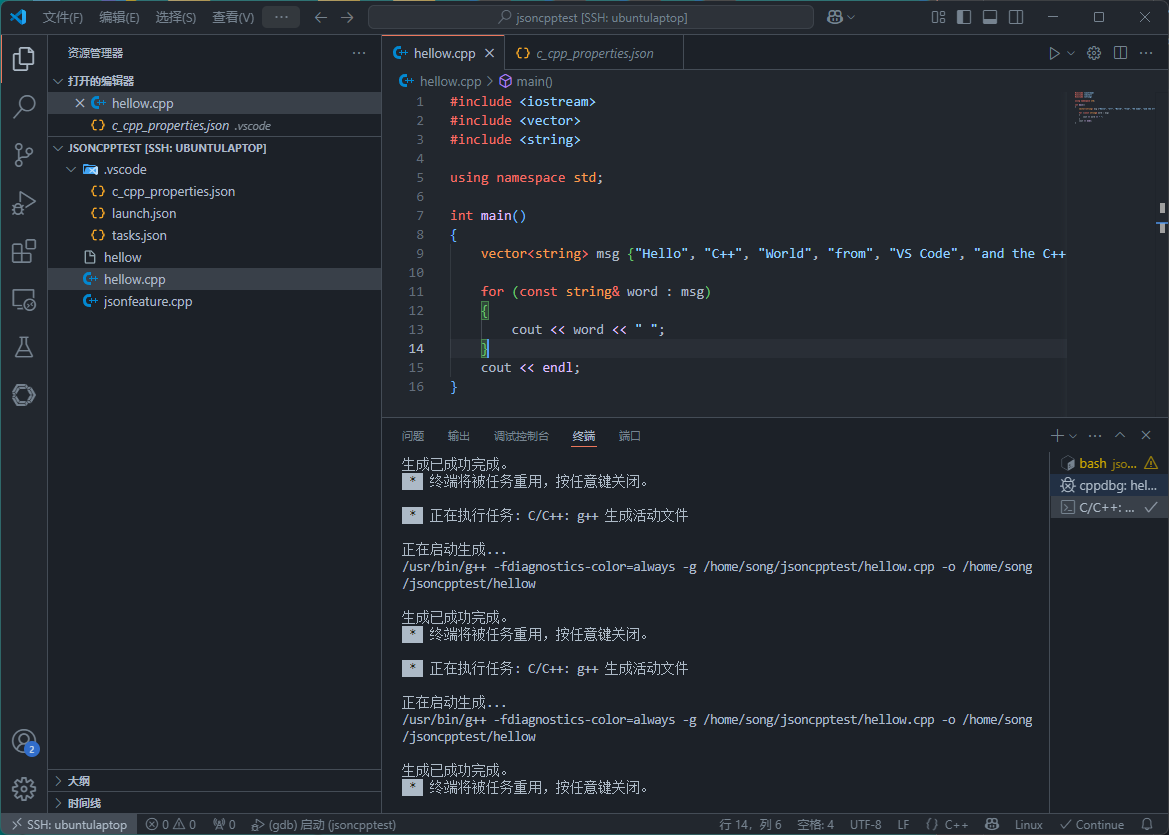Open the Remote Explorer view
The height and width of the screenshot is (835, 1169).
pyautogui.click(x=24, y=299)
